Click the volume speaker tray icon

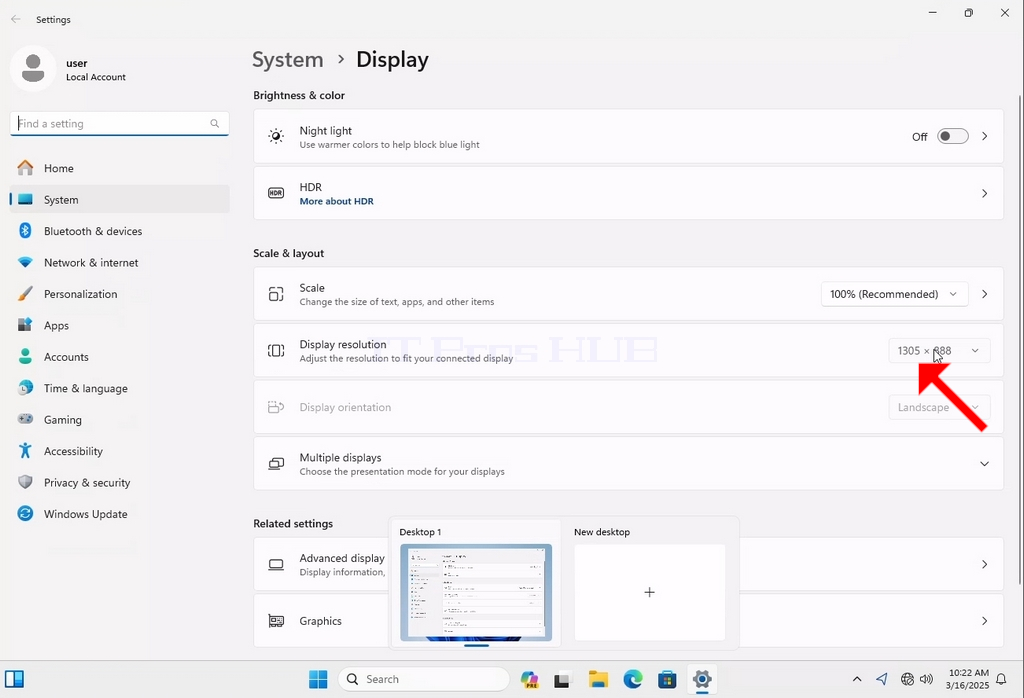pos(926,679)
